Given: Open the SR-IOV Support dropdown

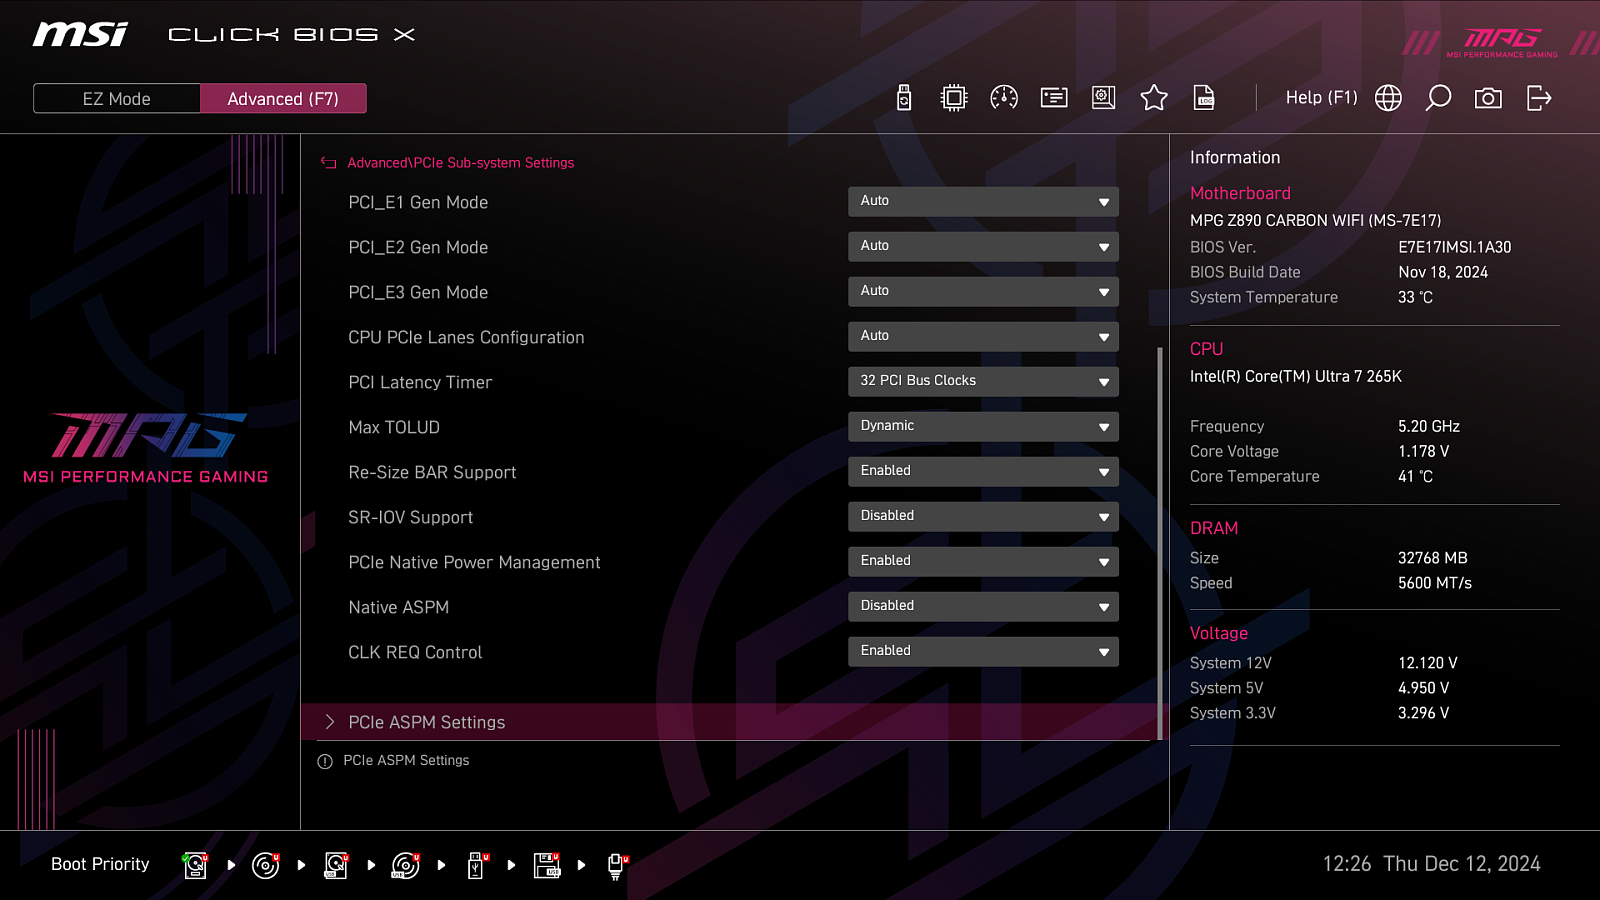Looking at the screenshot, I should (x=983, y=517).
